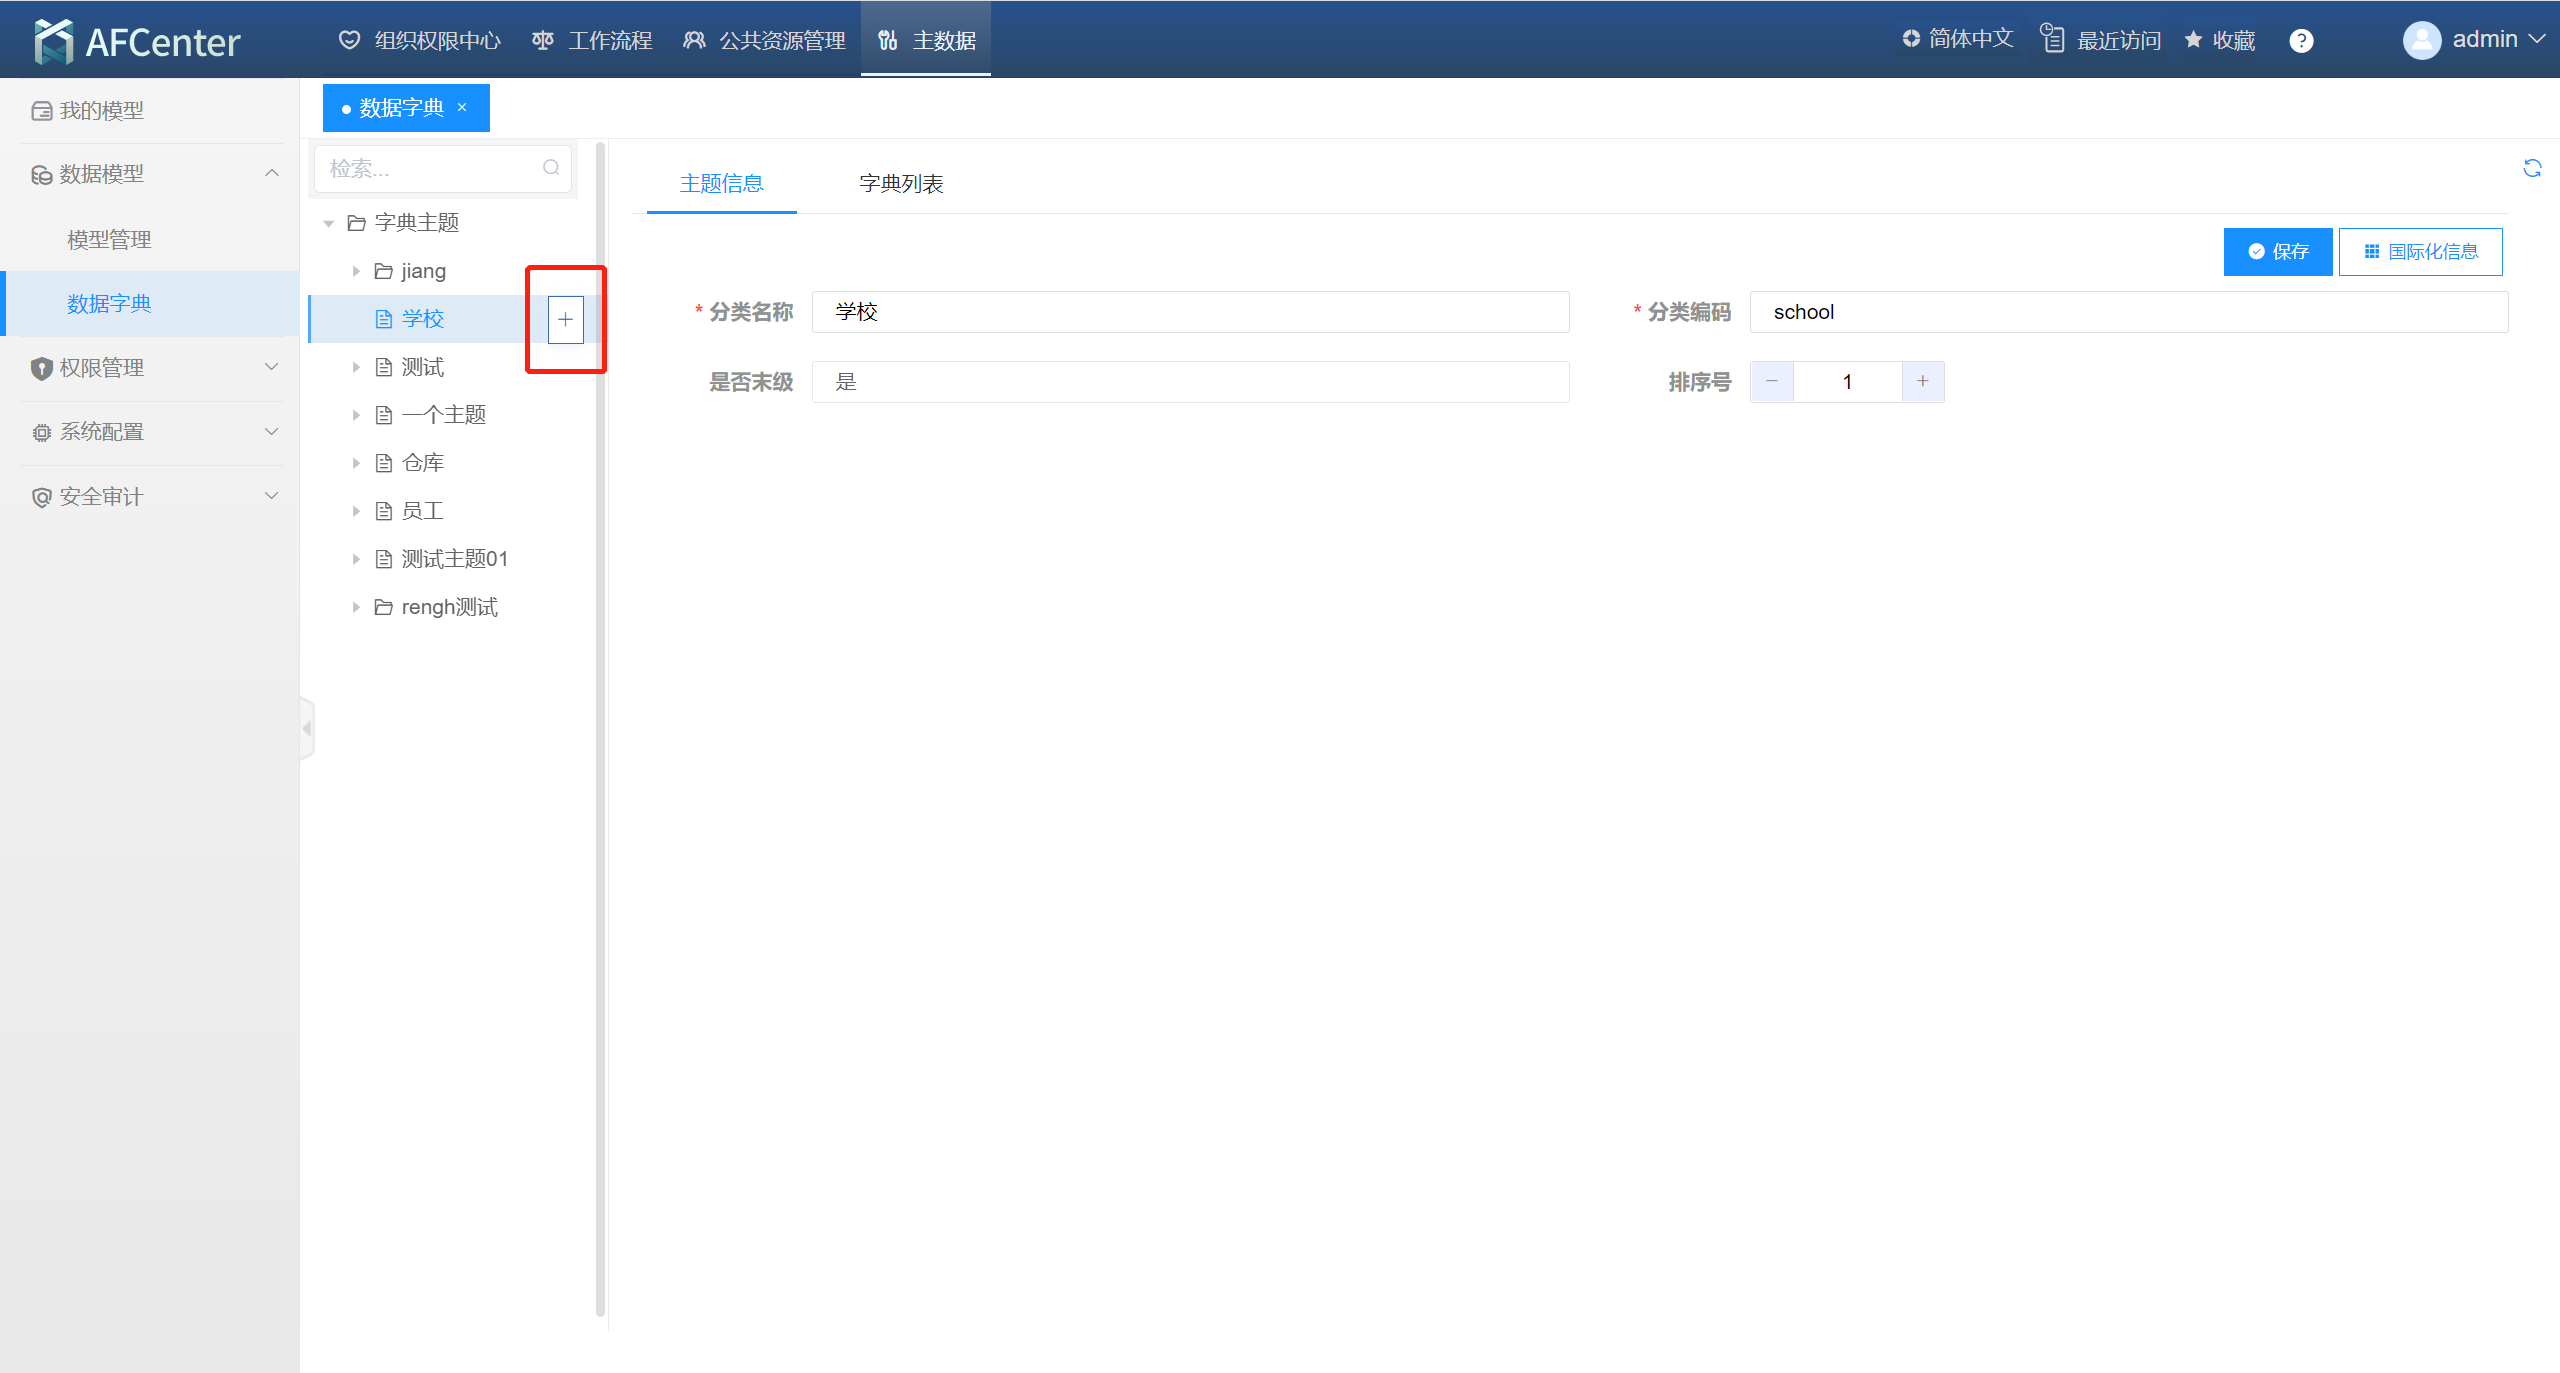Click the 保存 save button
Screen dimensions: 2560x1373
click(x=2277, y=252)
